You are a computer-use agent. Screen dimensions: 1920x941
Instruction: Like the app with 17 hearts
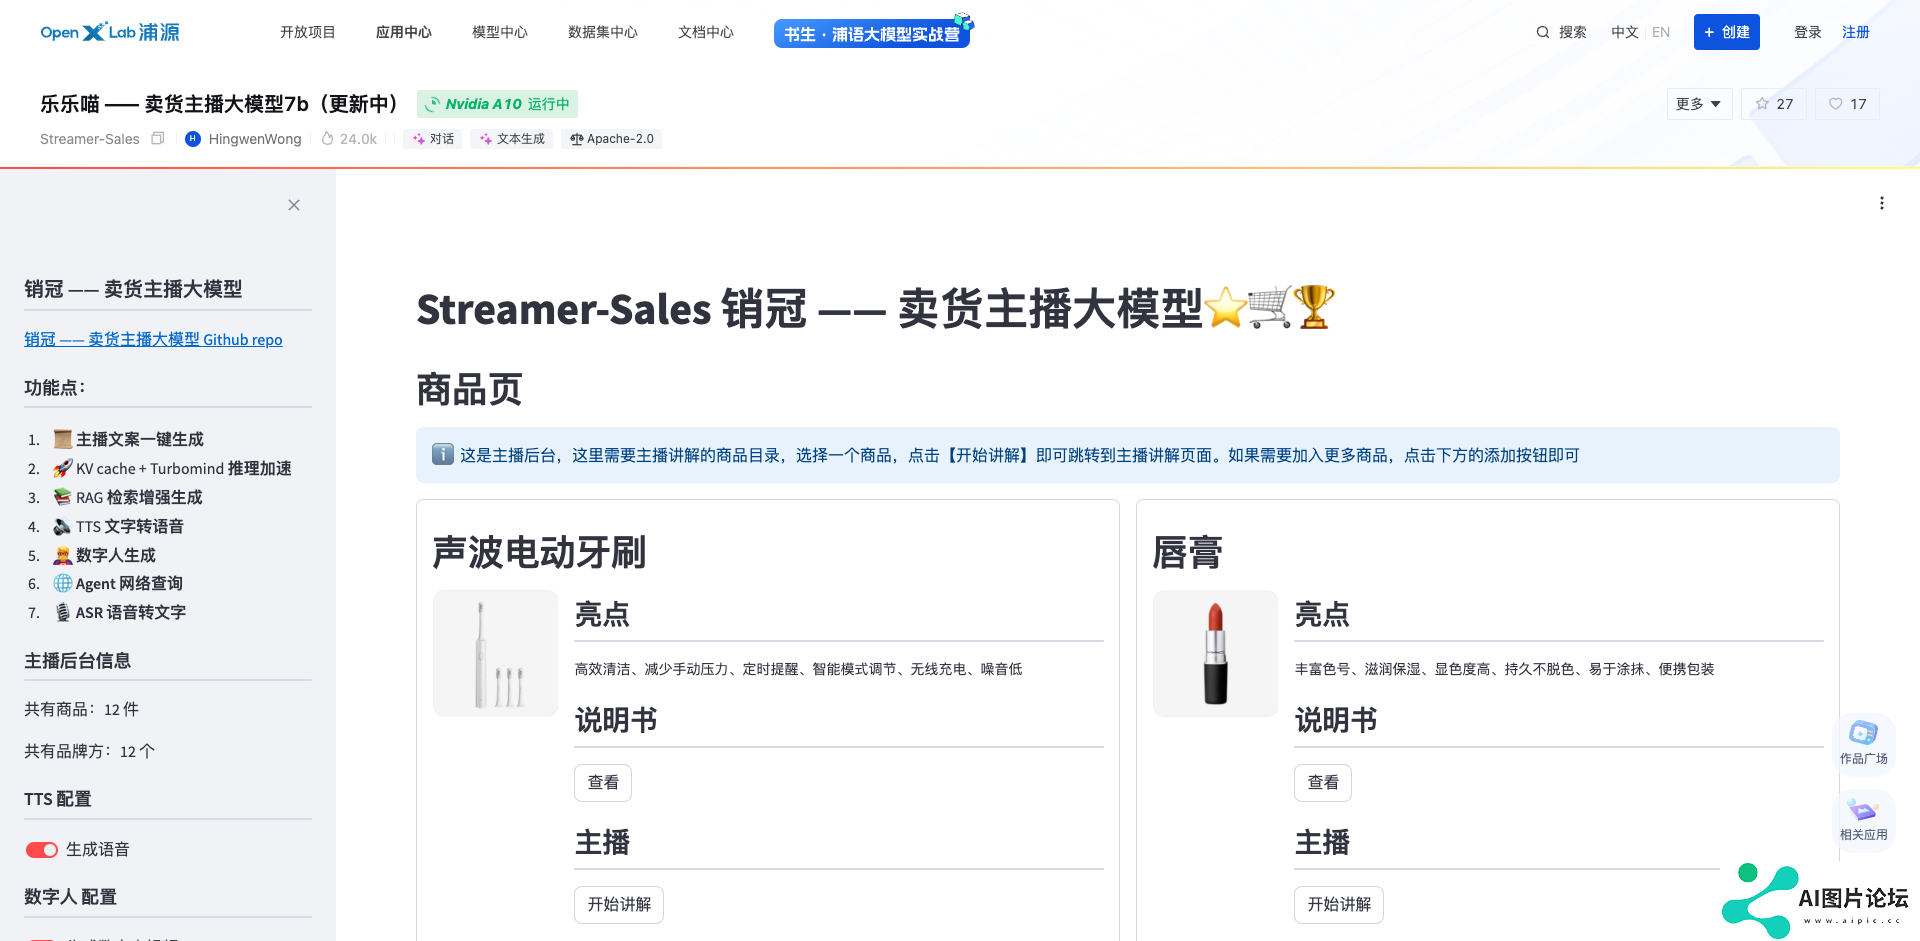click(1847, 104)
